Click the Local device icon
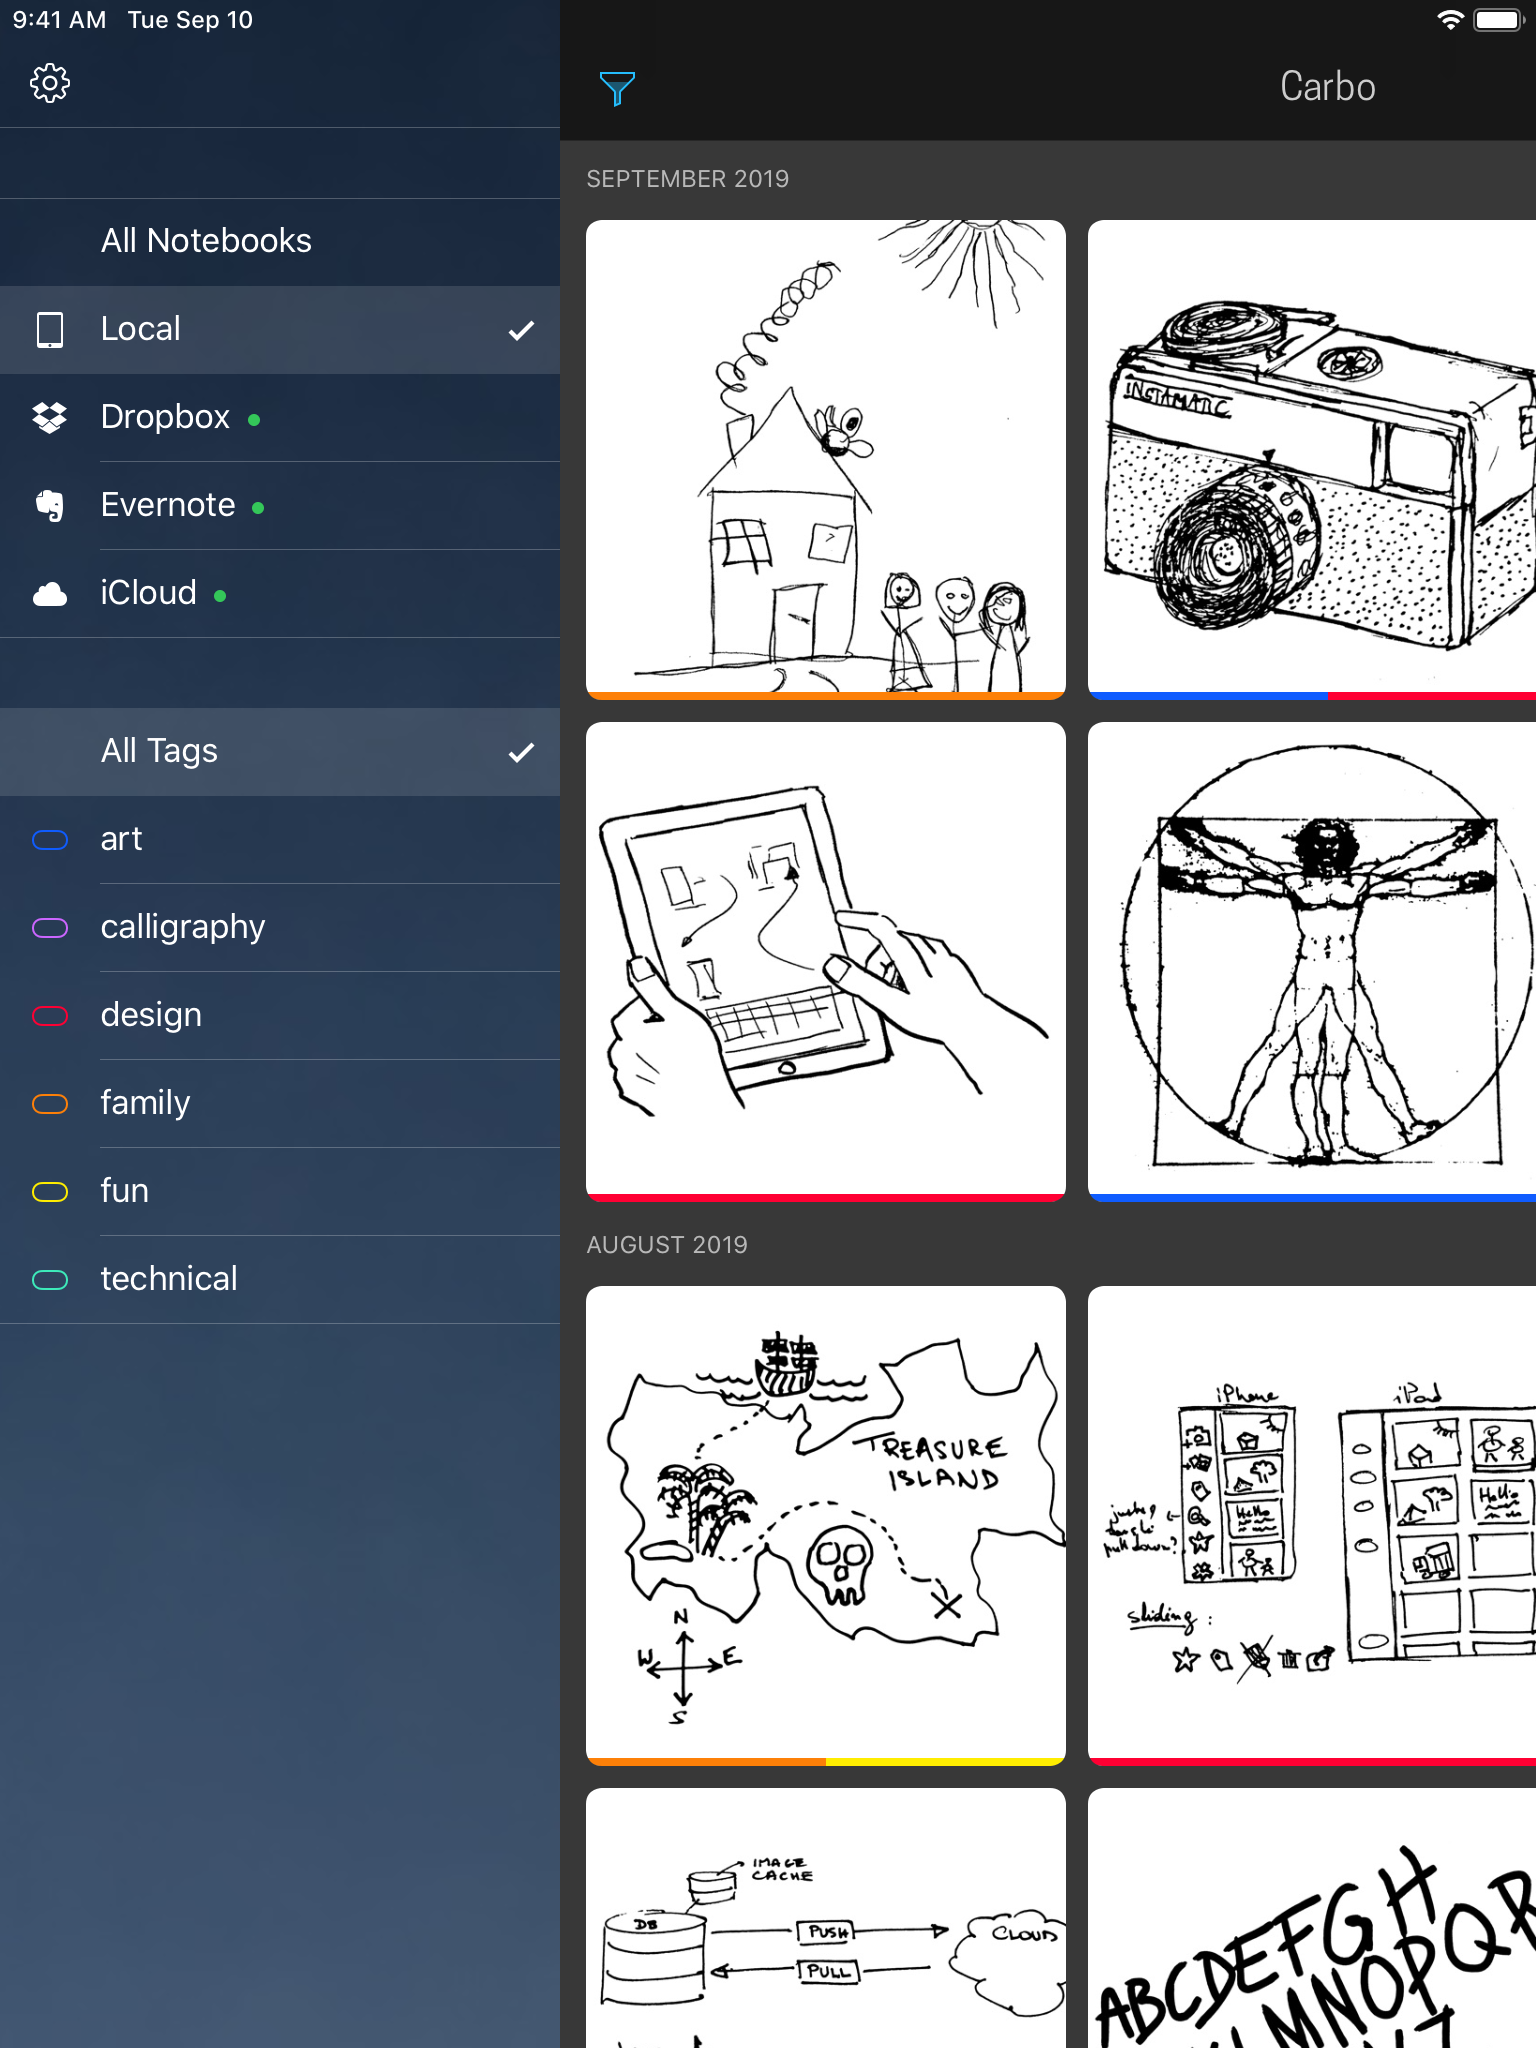 pos(50,330)
